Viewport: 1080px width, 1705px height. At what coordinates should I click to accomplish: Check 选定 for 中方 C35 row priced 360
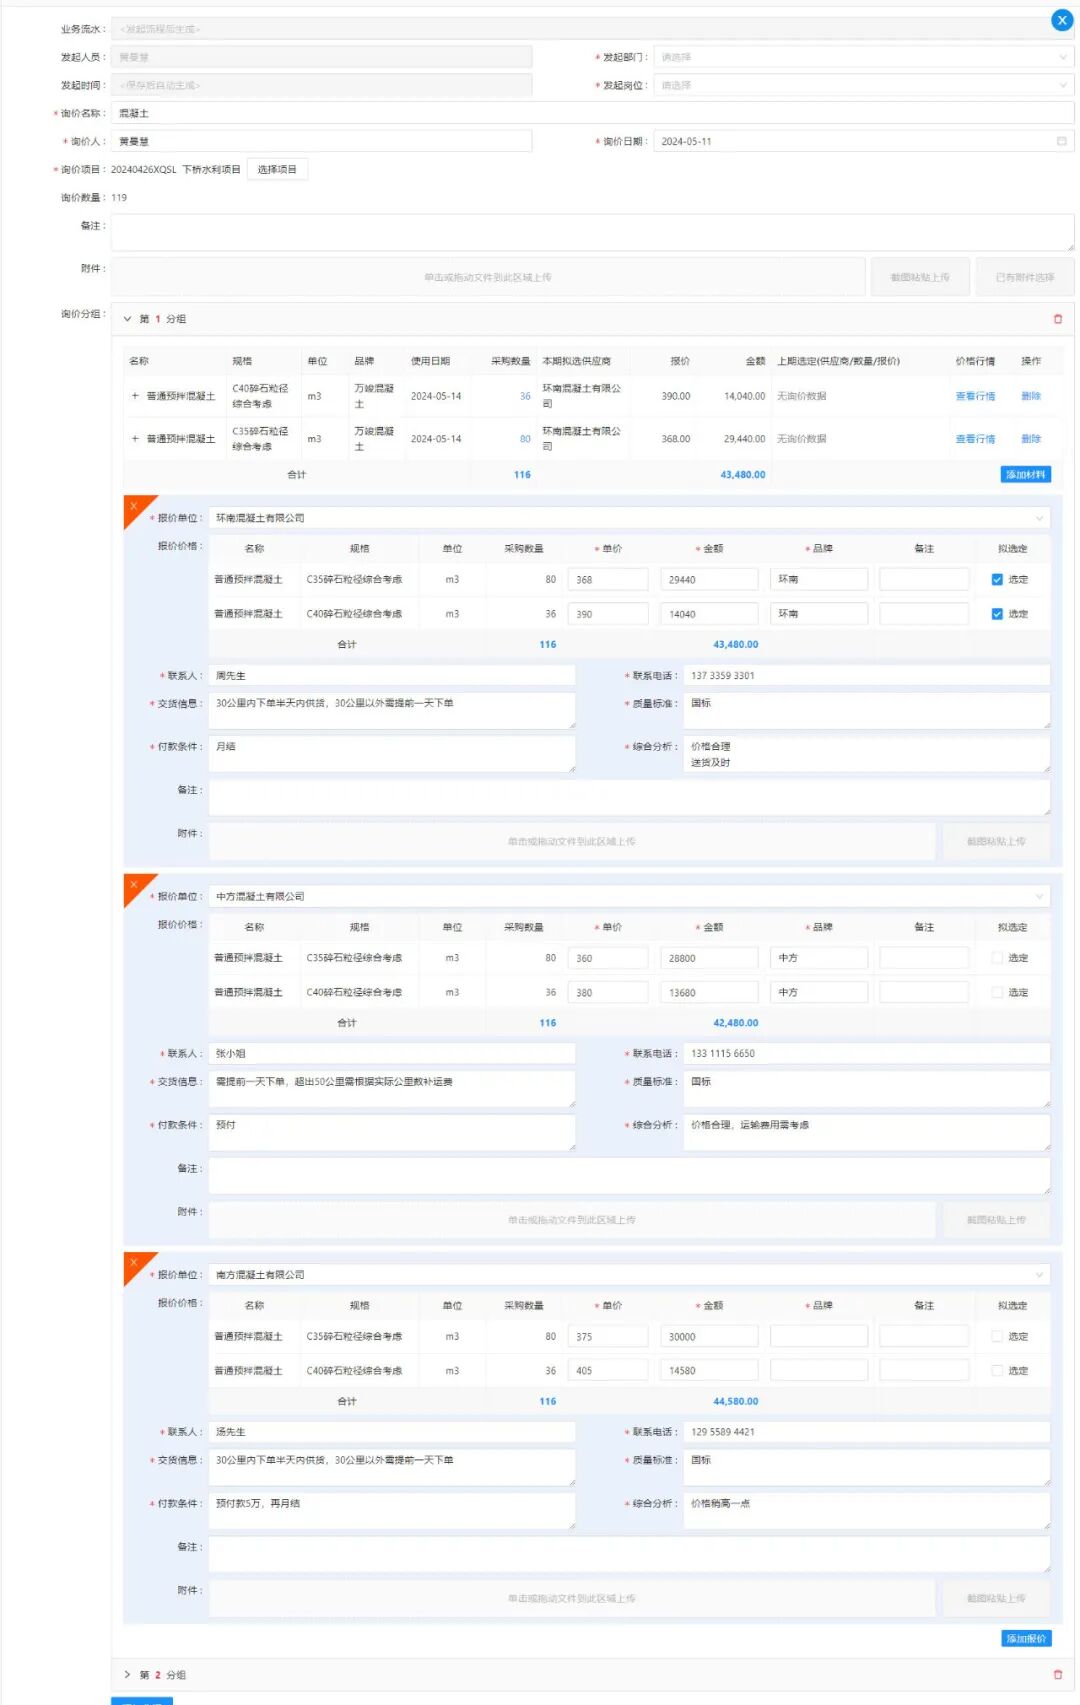click(x=997, y=958)
